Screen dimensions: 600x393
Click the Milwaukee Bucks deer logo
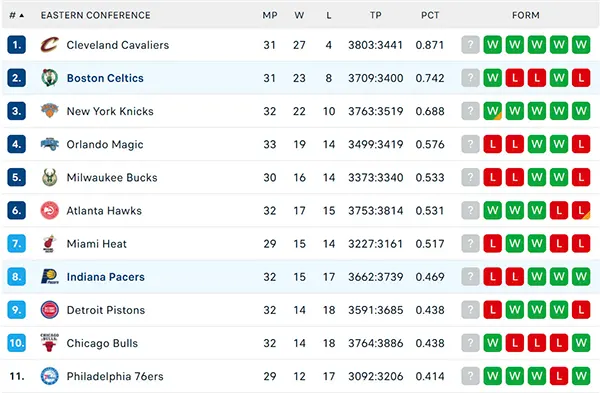pos(49,177)
